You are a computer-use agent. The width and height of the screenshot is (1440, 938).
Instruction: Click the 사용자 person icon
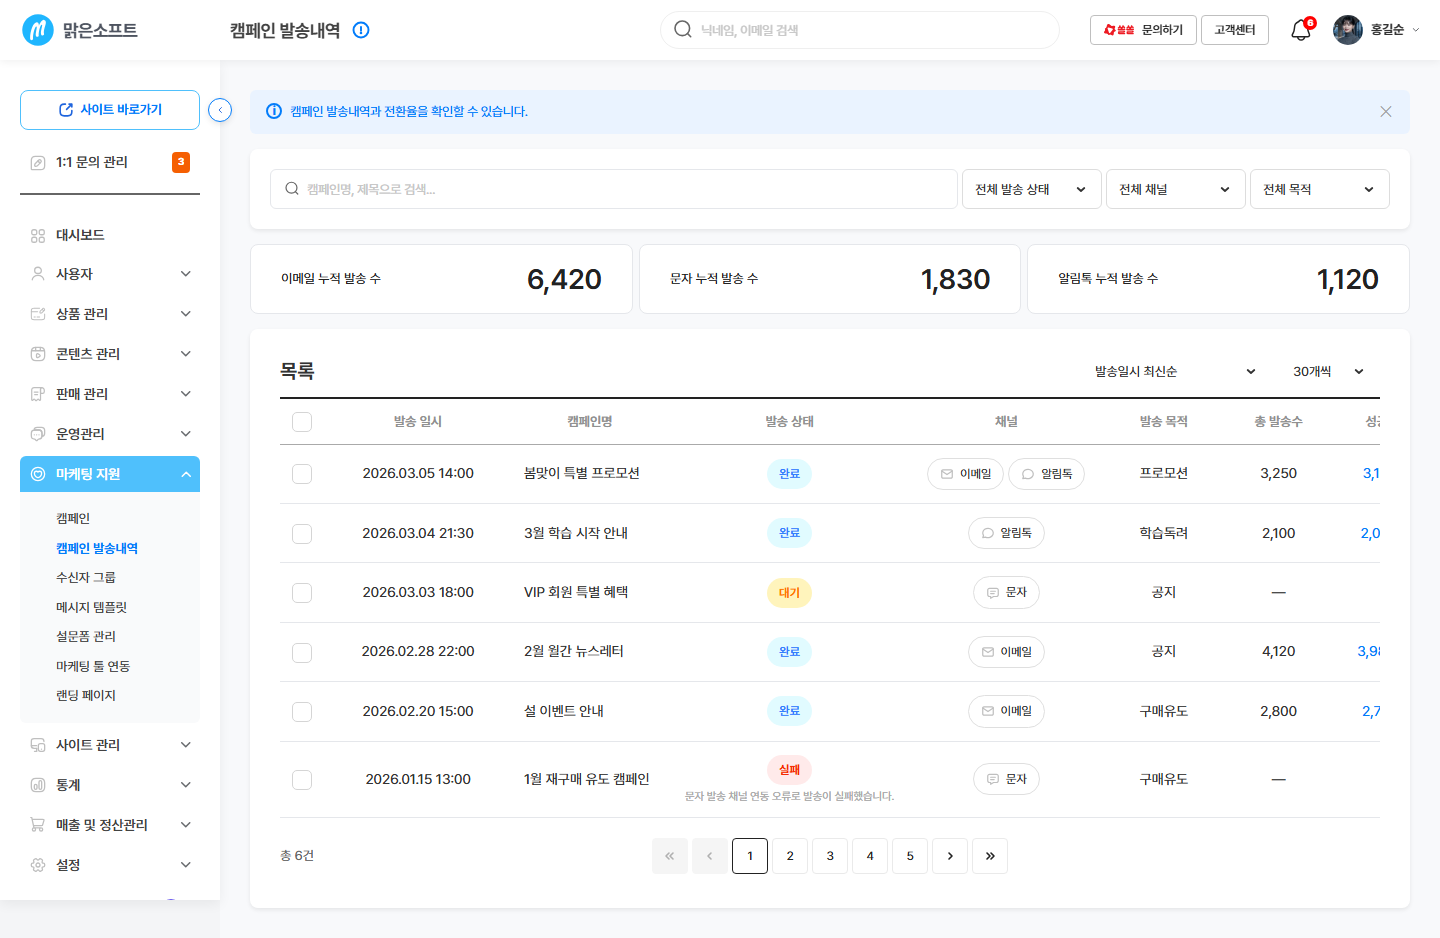(x=38, y=274)
